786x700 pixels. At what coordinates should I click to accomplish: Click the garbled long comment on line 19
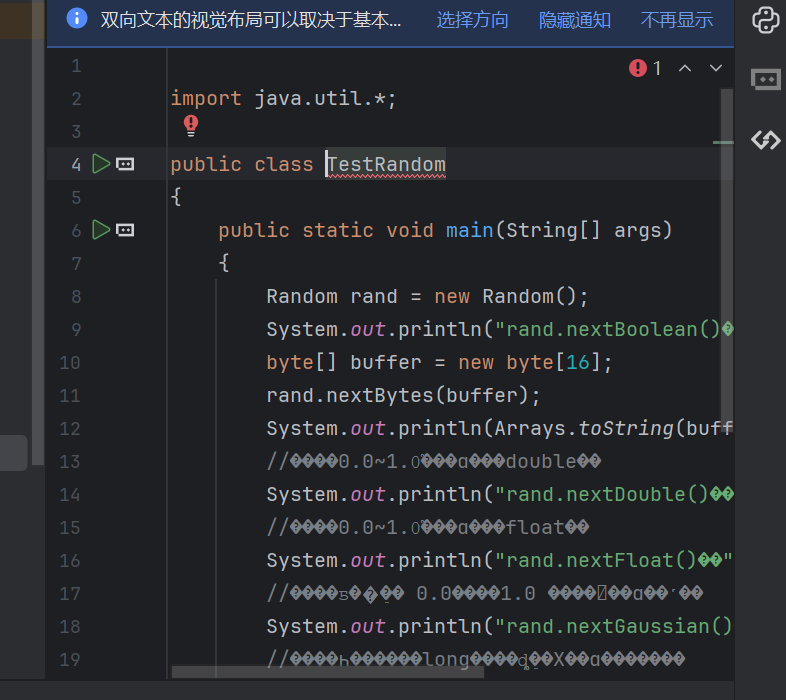[x=476, y=659]
